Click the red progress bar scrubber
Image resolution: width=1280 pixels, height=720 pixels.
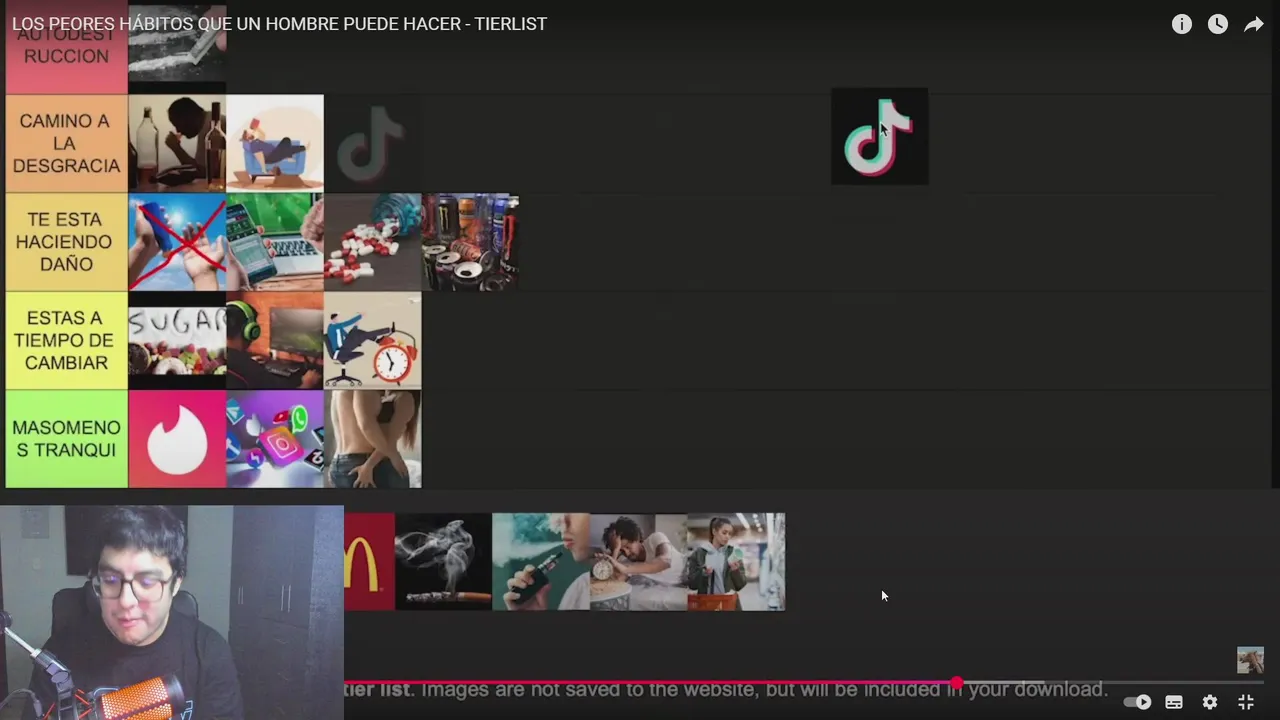(x=957, y=683)
